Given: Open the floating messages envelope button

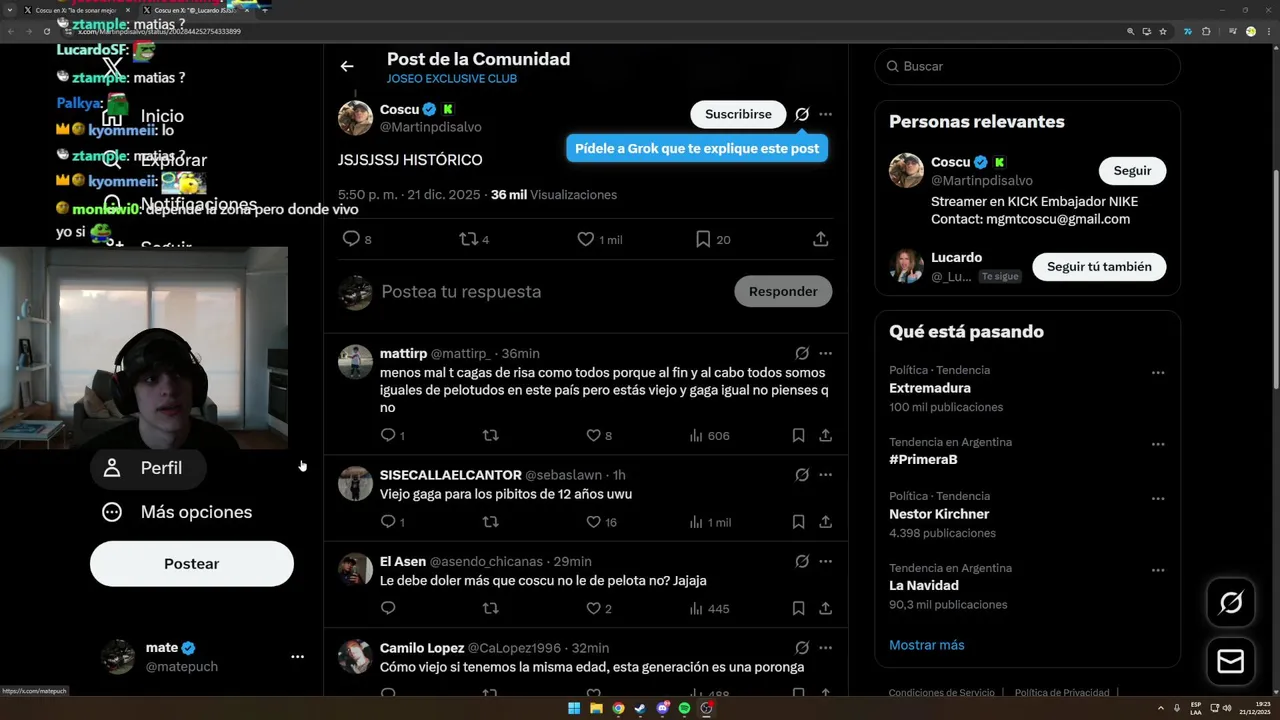Looking at the screenshot, I should click(1231, 661).
